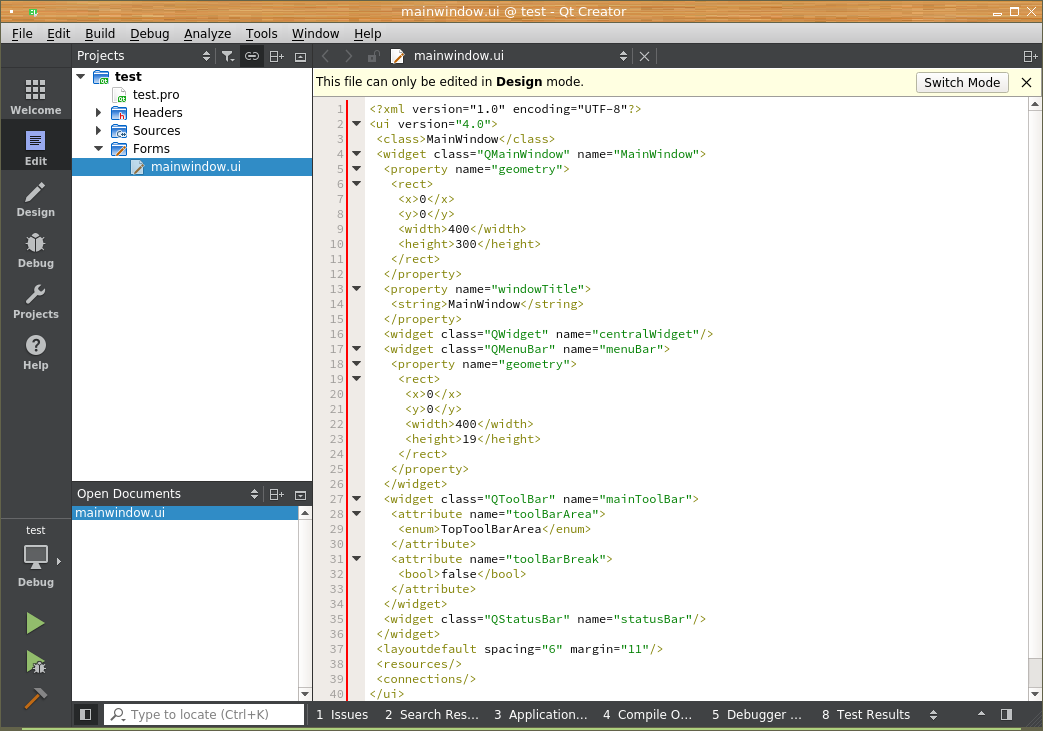
Task: Select test.pro in project tree
Action: (x=156, y=94)
